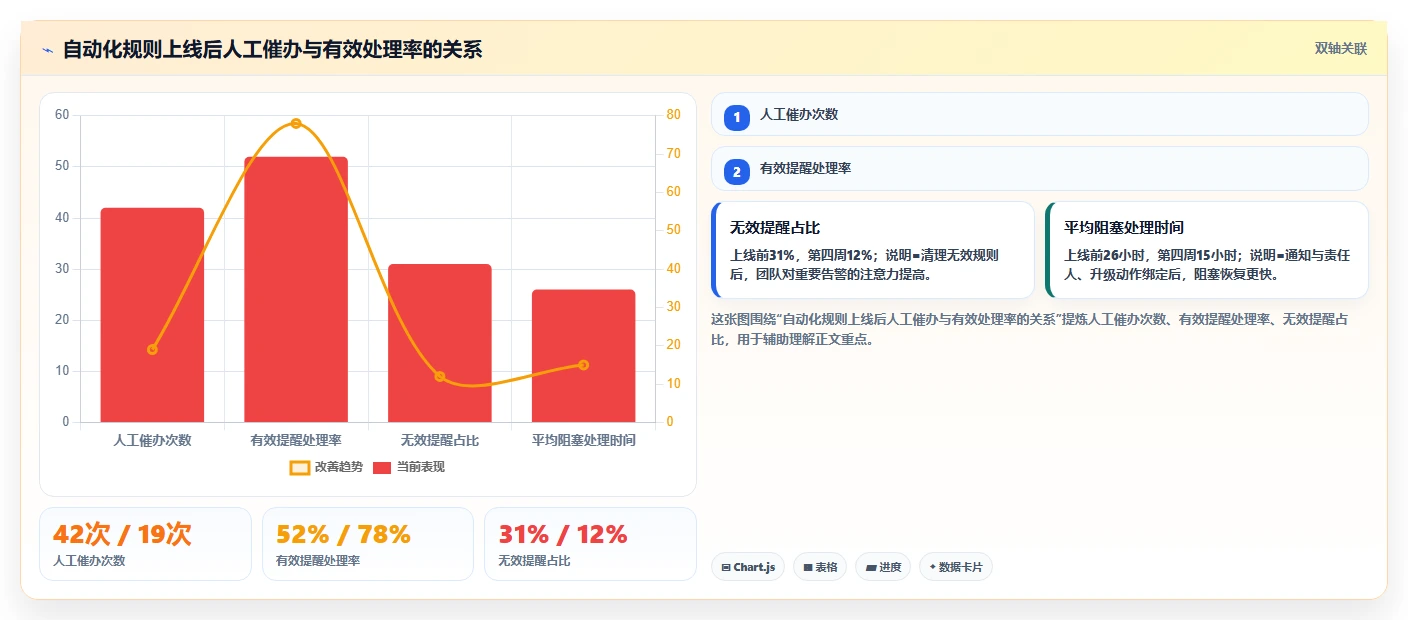Screen dimensions: 1408x620
Task: Click the 表格 tag
Action: 820,567
